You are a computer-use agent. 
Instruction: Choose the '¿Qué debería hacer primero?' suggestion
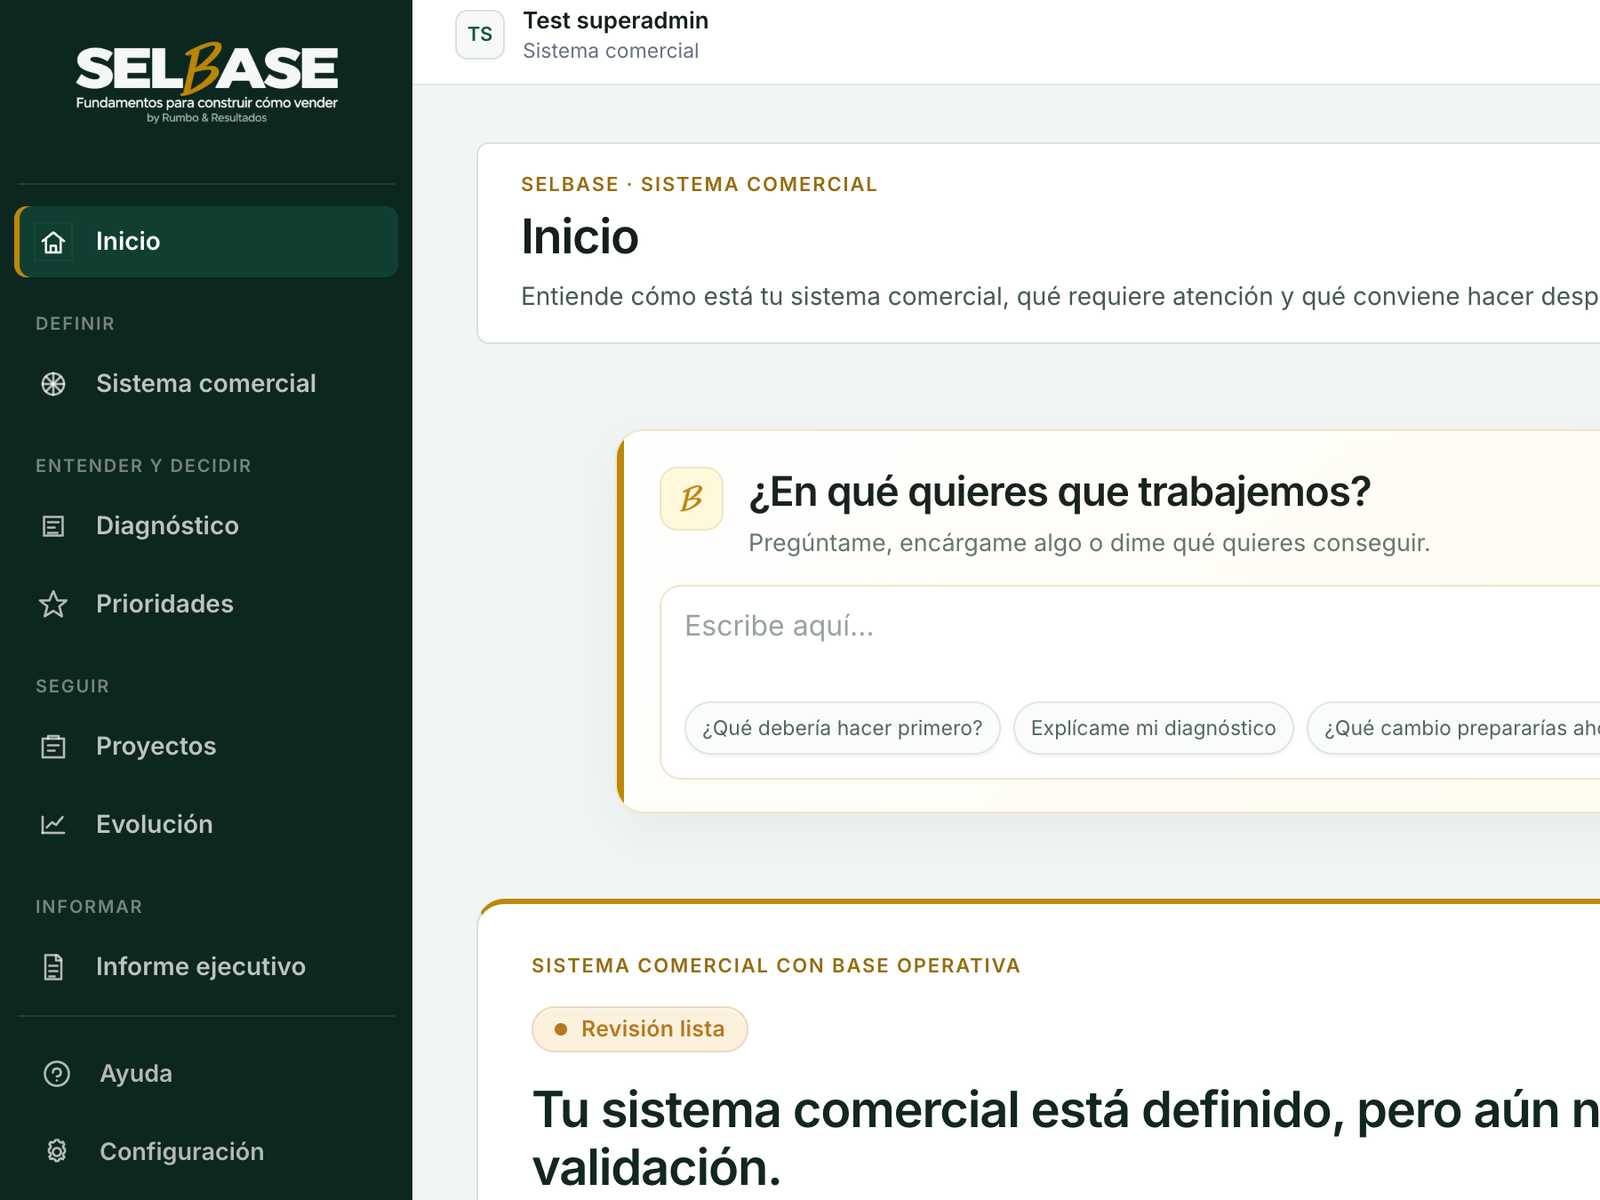pyautogui.click(x=842, y=728)
